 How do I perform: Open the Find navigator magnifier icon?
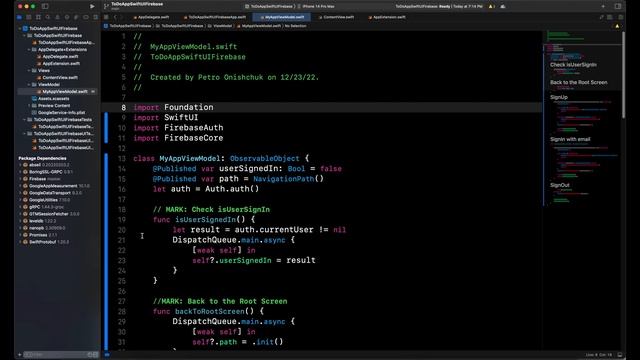[x=48, y=17]
